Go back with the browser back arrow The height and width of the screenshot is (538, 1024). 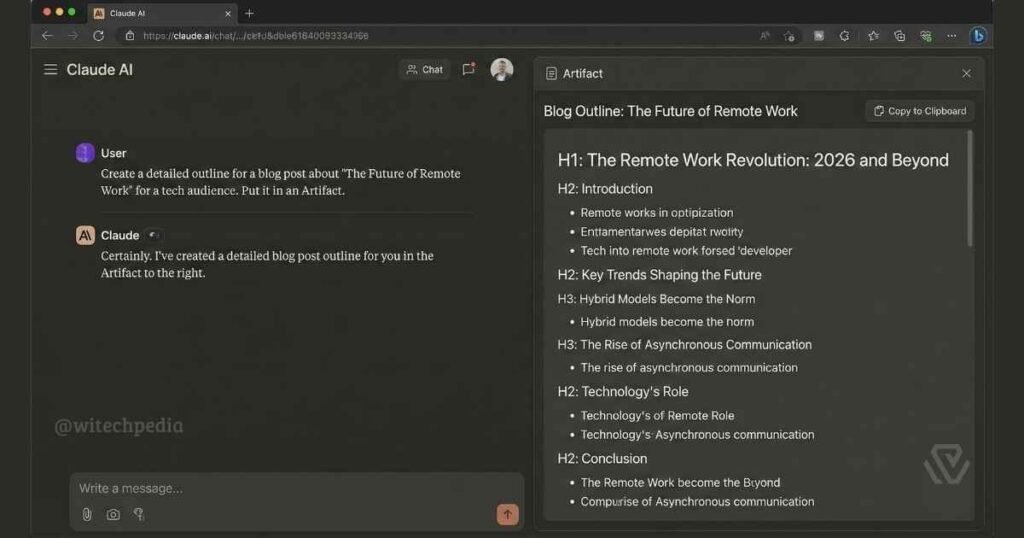[x=46, y=36]
